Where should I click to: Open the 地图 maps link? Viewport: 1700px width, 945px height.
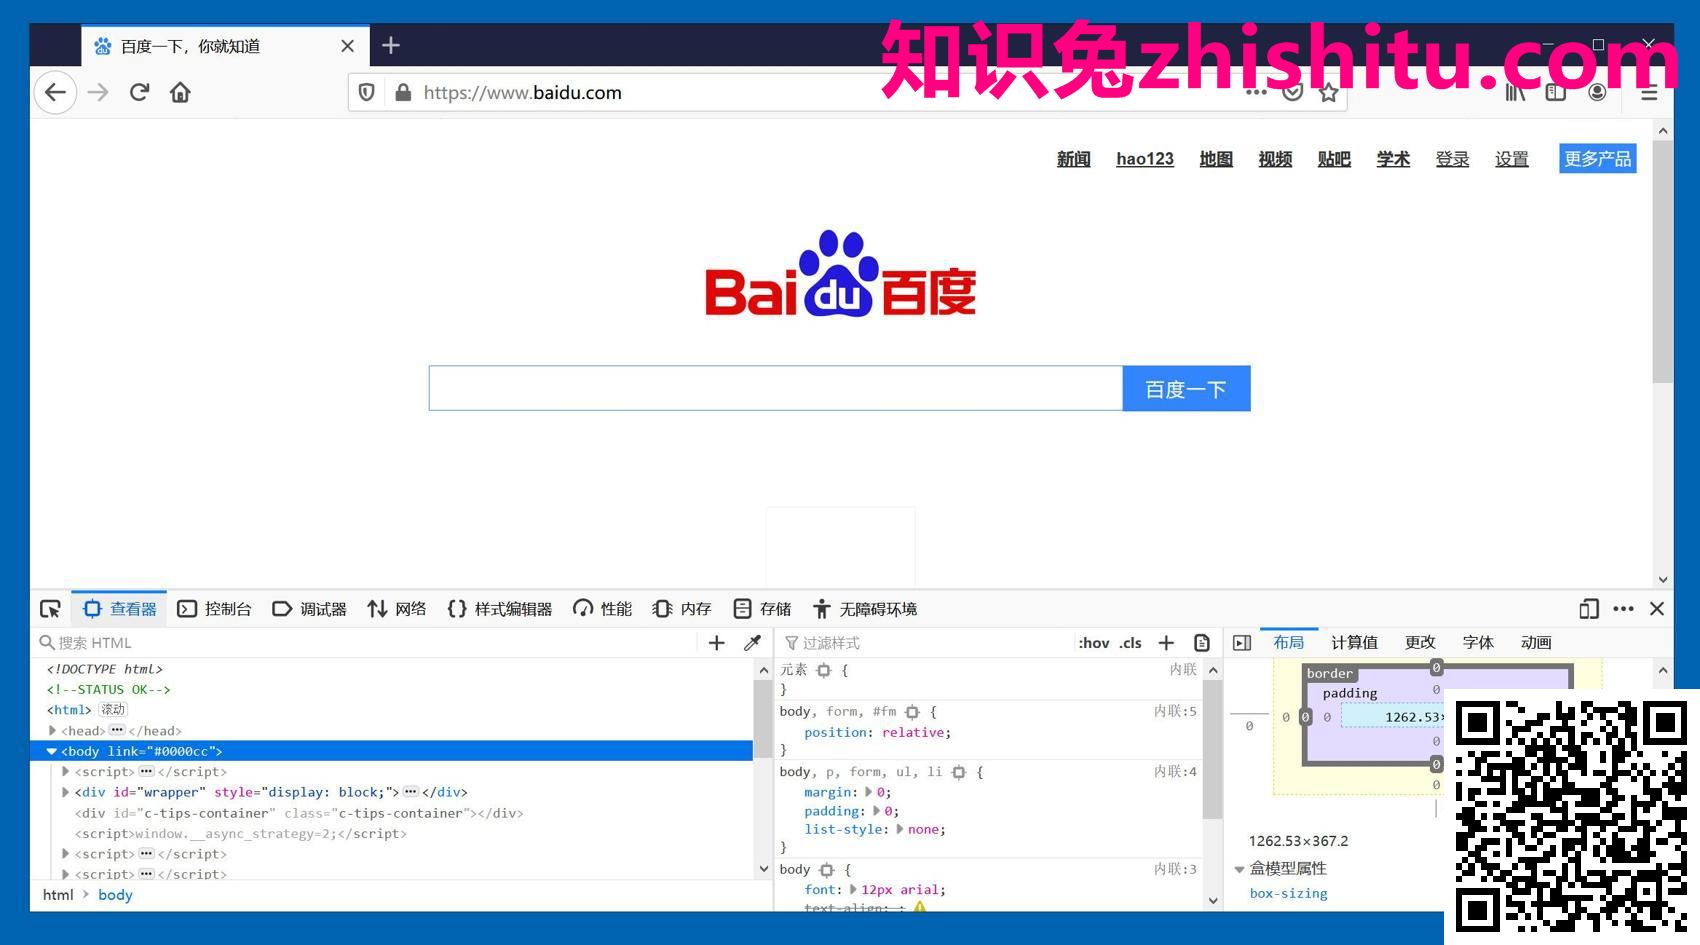click(1216, 159)
